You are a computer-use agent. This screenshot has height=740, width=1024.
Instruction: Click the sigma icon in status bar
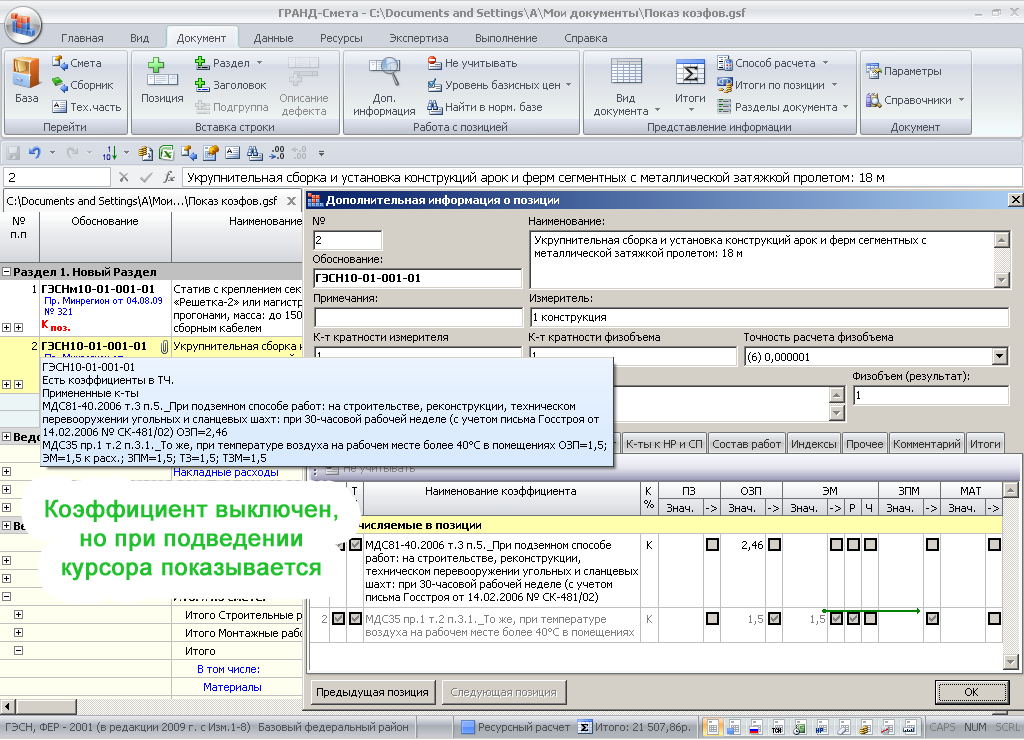(585, 727)
